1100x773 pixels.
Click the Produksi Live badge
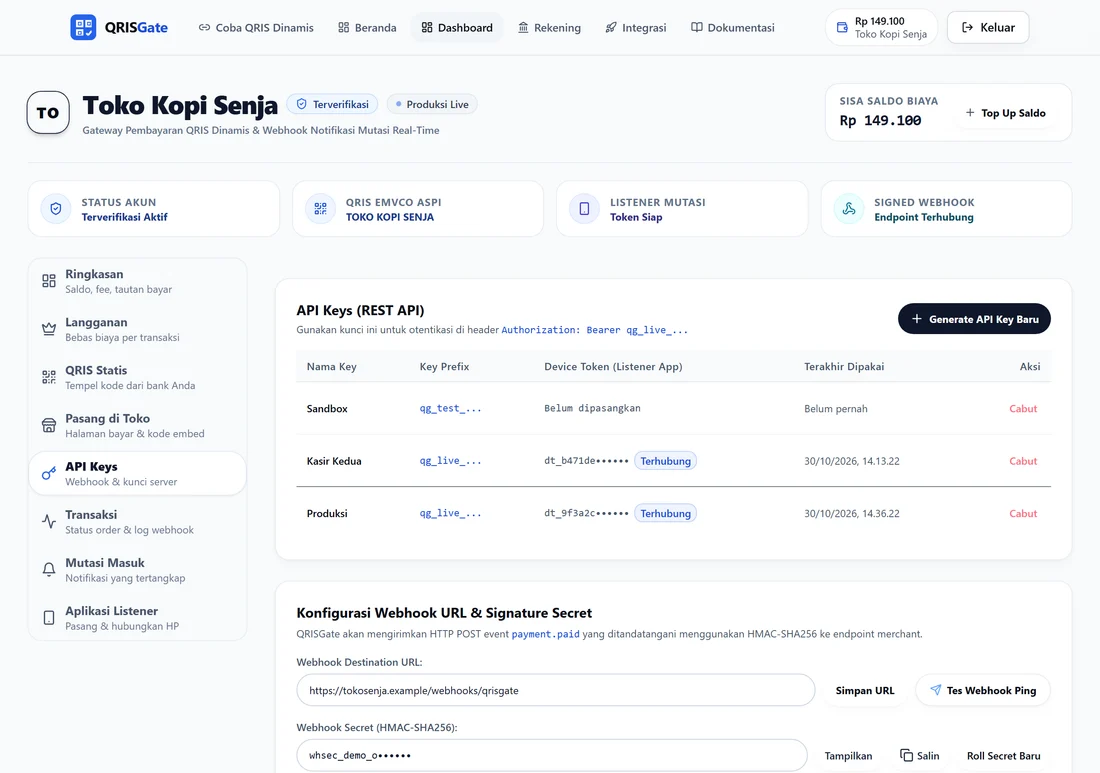click(x=432, y=104)
